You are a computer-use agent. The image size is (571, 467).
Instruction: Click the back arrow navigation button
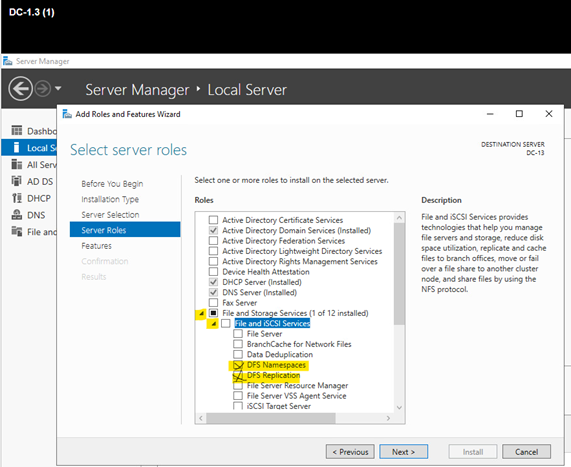(x=20, y=89)
